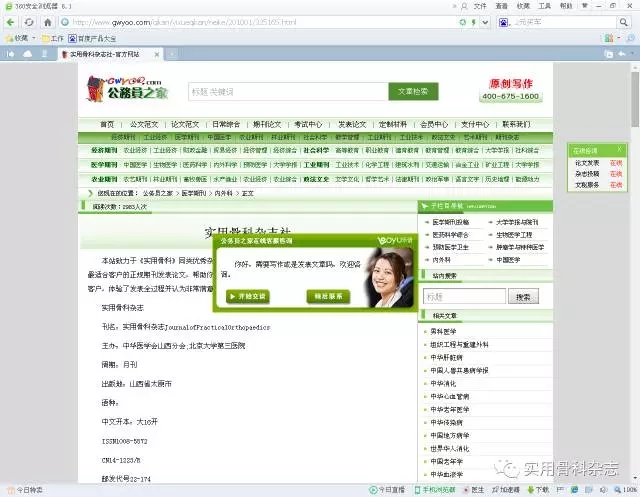
Task: Close the 在线咨询 floating panel
Action: pyautogui.click(x=620, y=149)
